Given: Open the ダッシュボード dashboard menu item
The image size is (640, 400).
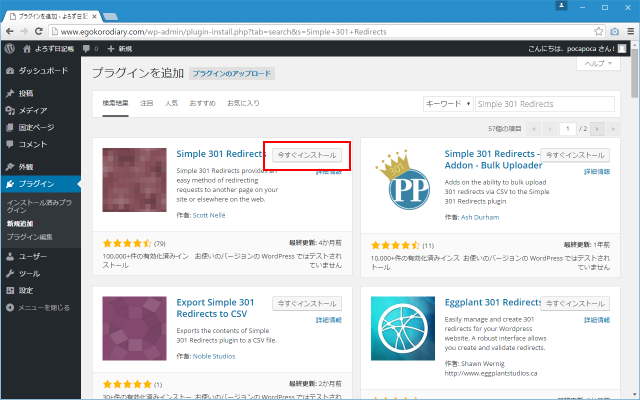Looking at the screenshot, I should pyautogui.click(x=42, y=71).
